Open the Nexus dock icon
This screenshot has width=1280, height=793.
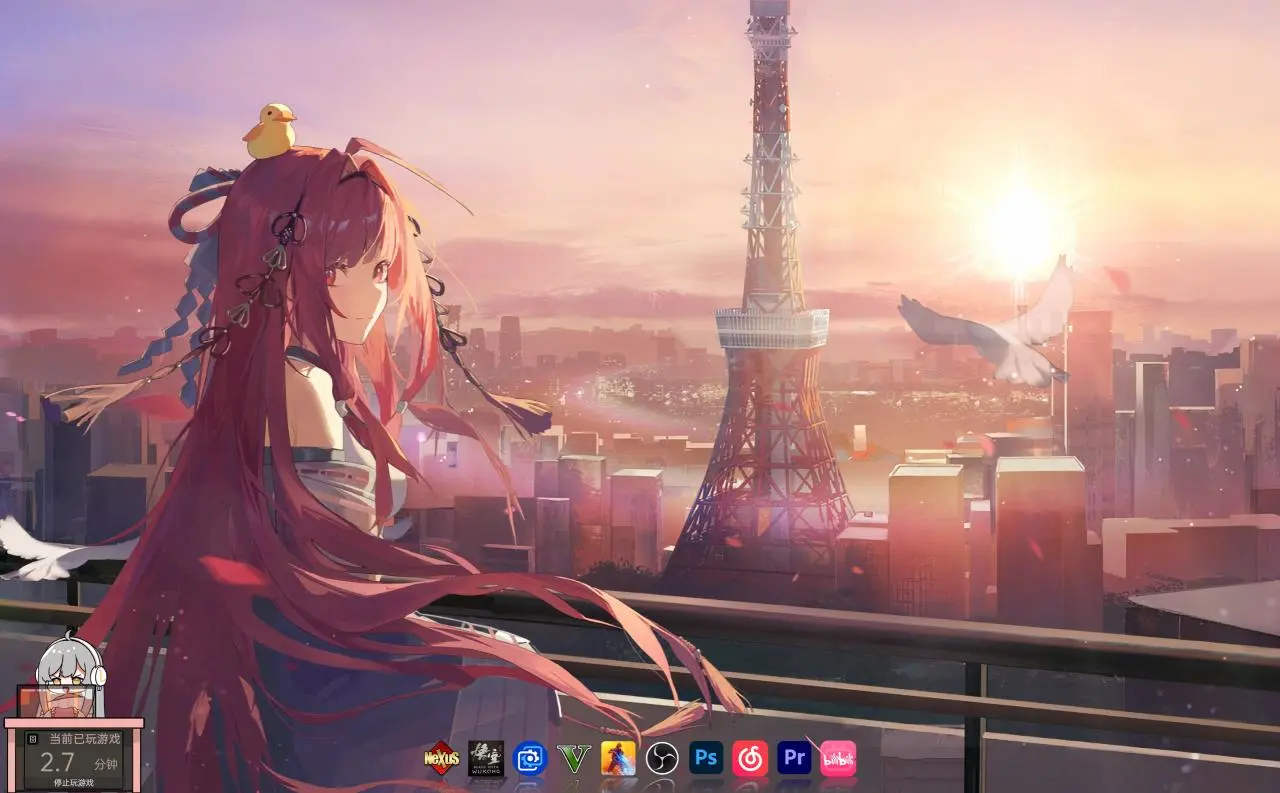click(441, 758)
